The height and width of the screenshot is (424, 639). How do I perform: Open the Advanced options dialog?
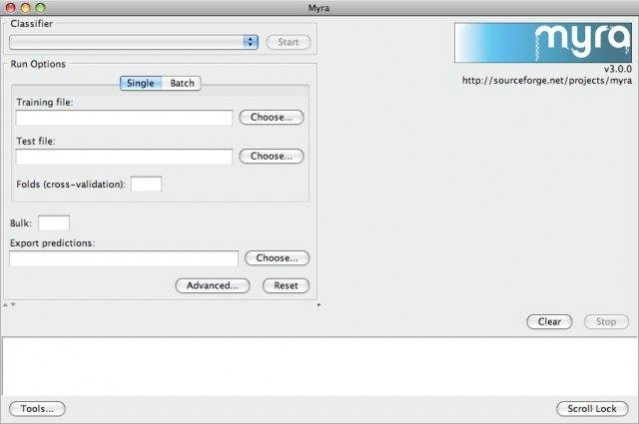[x=212, y=285]
